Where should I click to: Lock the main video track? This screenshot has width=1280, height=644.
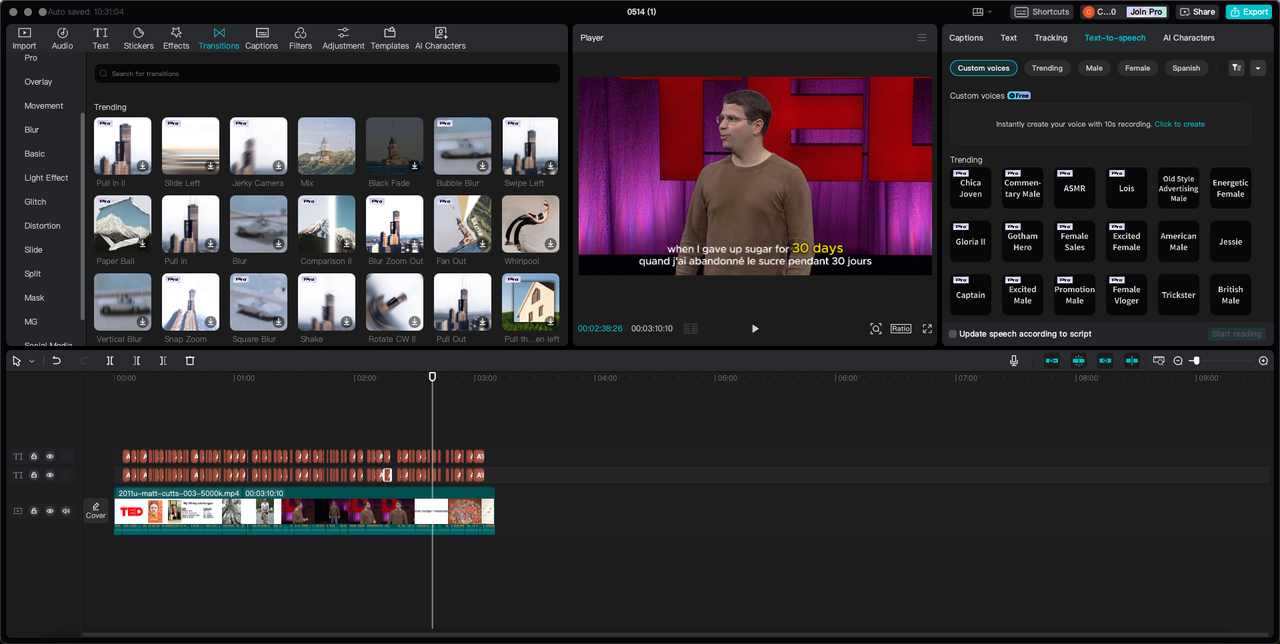click(x=34, y=511)
